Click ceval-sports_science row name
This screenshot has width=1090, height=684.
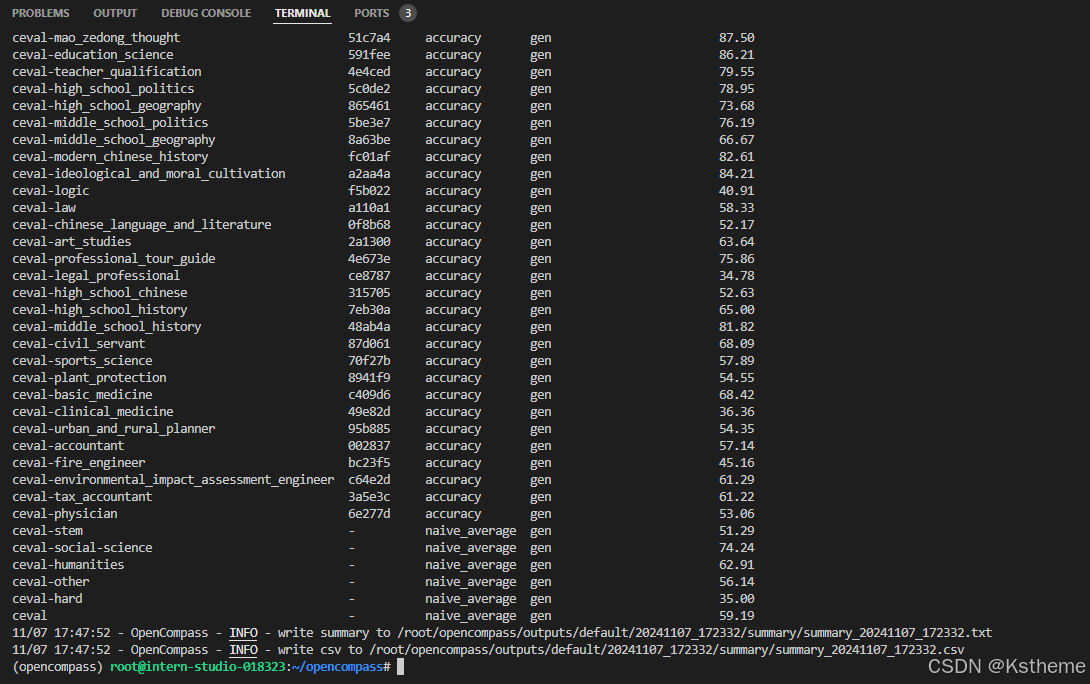point(82,361)
